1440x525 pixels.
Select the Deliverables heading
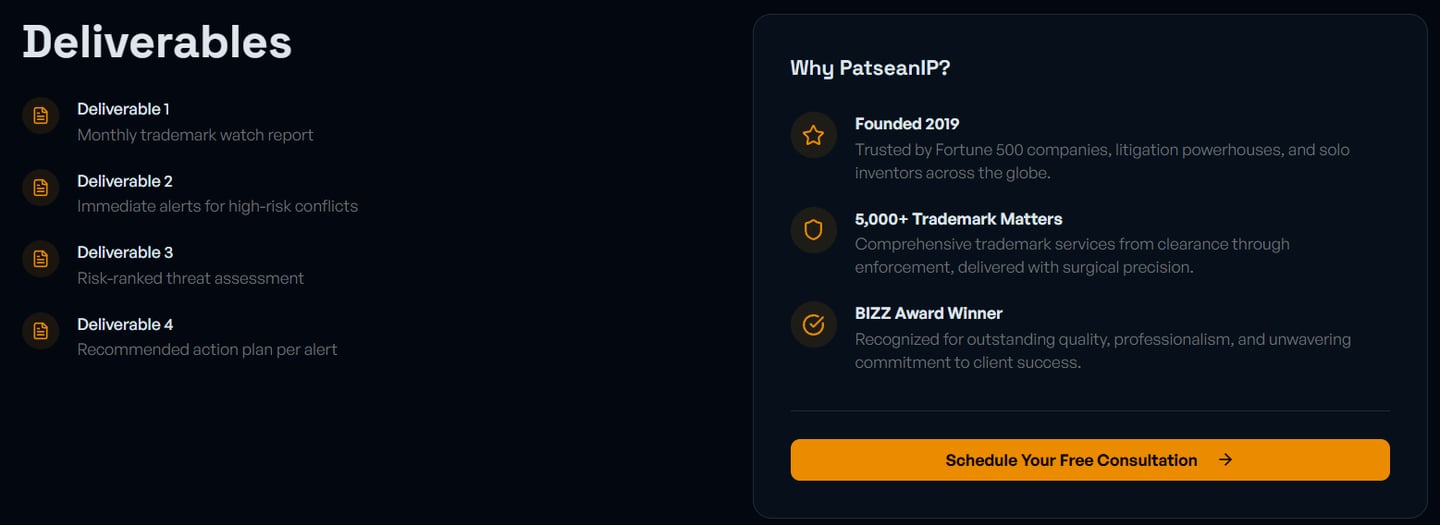pos(157,42)
